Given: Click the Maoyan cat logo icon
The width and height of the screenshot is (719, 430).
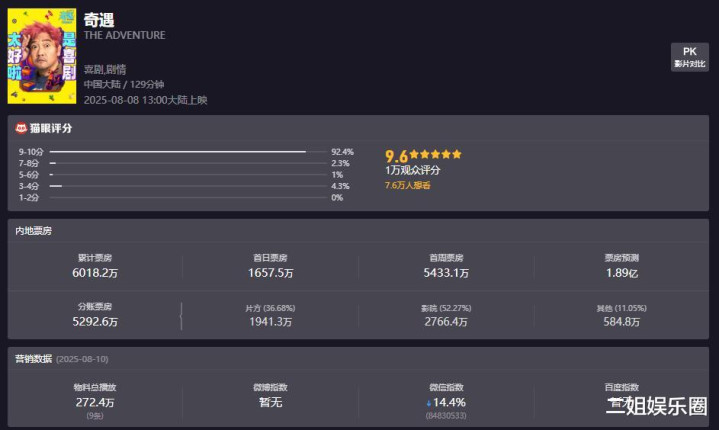Looking at the screenshot, I should pos(21,128).
